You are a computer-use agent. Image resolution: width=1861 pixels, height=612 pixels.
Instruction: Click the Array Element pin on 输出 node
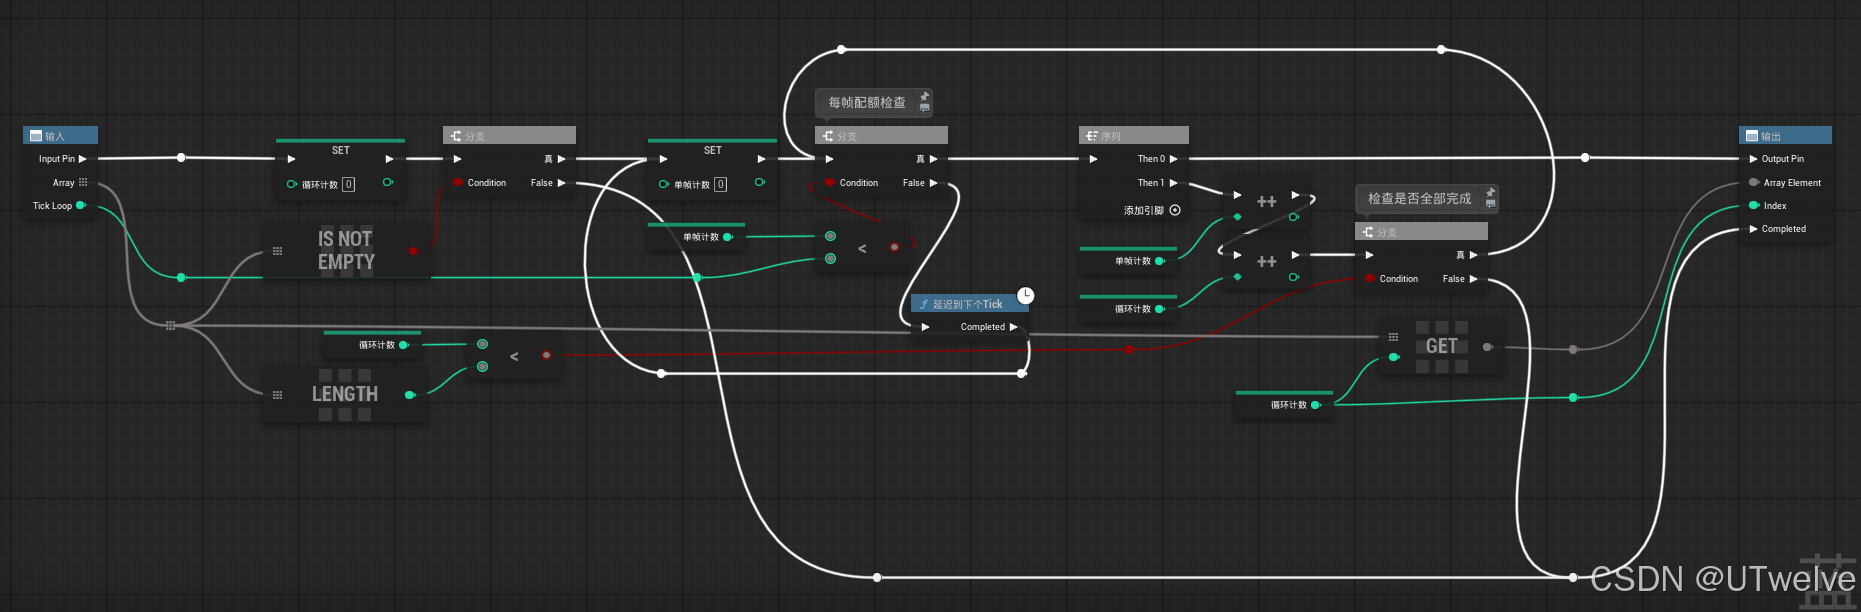pyautogui.click(x=1754, y=183)
